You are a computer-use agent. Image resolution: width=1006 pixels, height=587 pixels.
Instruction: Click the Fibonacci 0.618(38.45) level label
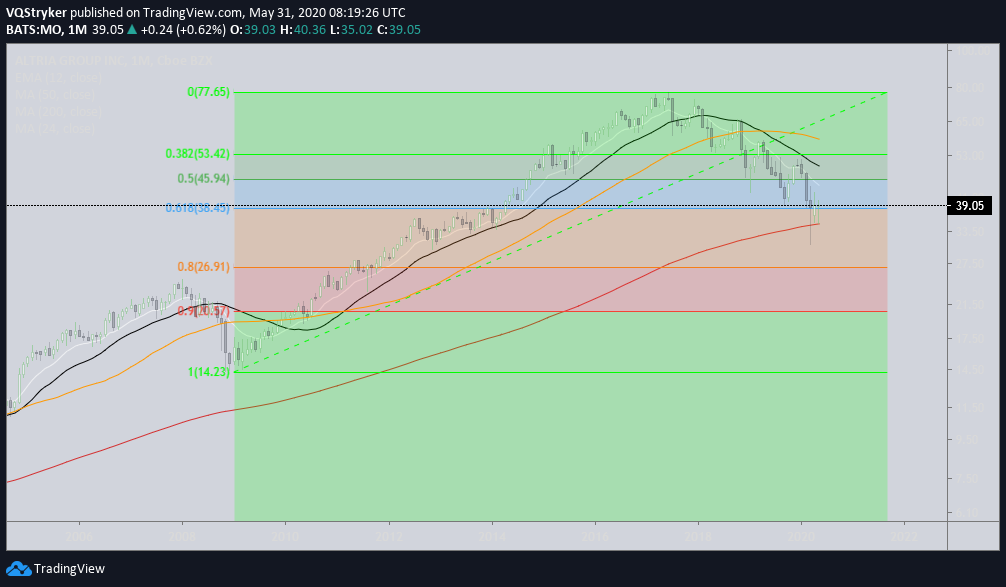tap(198, 208)
